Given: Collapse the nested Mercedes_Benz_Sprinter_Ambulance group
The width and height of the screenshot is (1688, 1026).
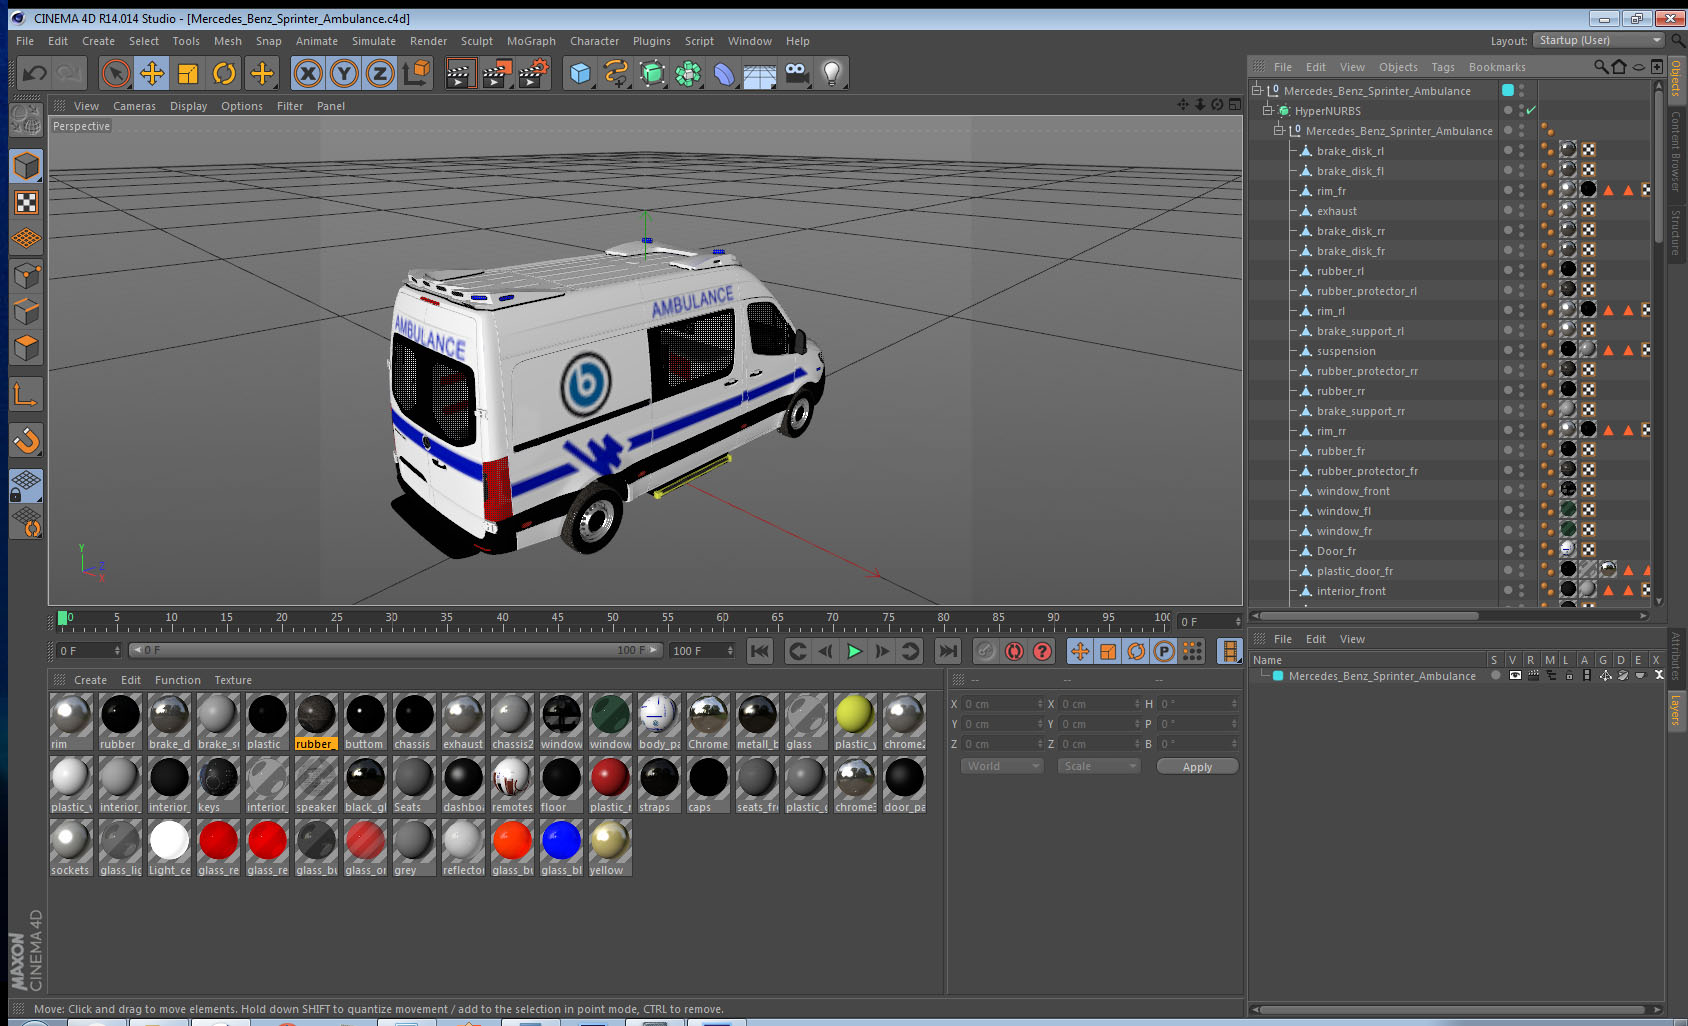Looking at the screenshot, I should [1279, 130].
